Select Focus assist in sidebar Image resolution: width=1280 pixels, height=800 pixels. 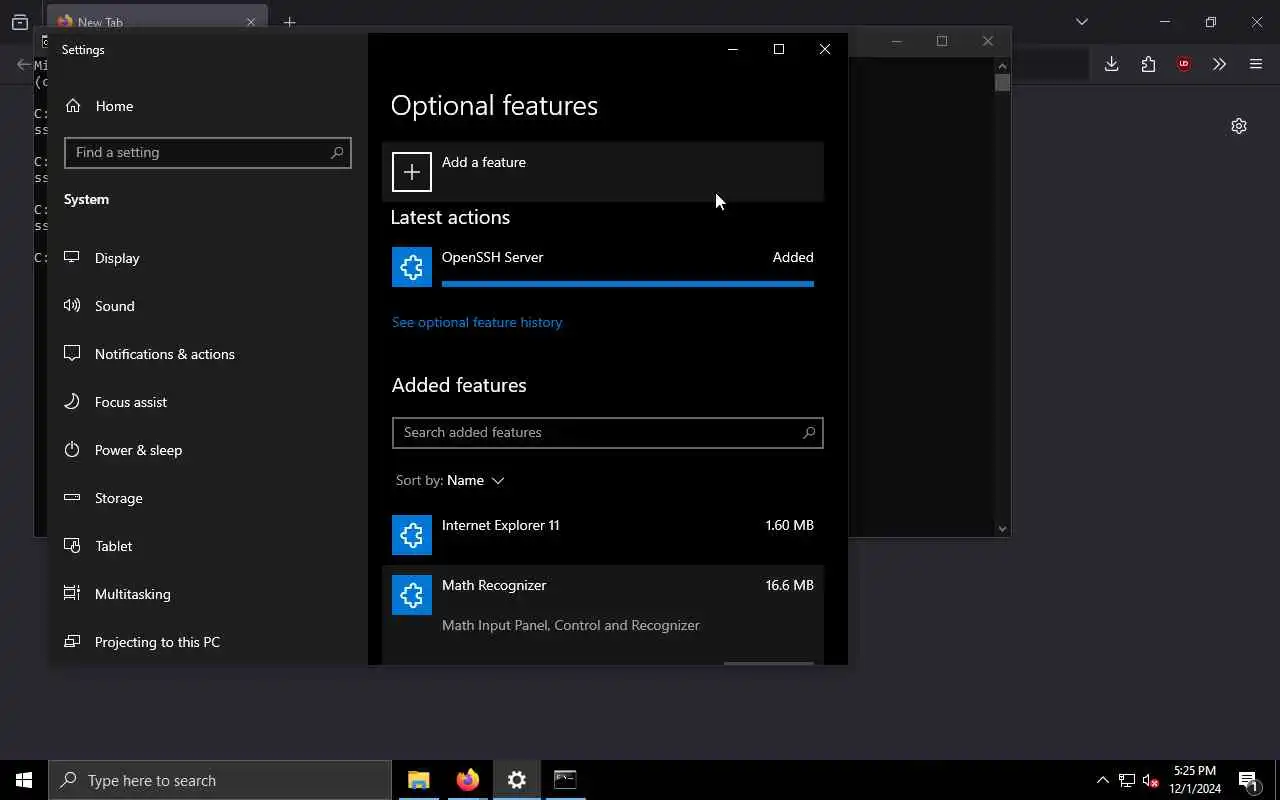tap(207, 402)
